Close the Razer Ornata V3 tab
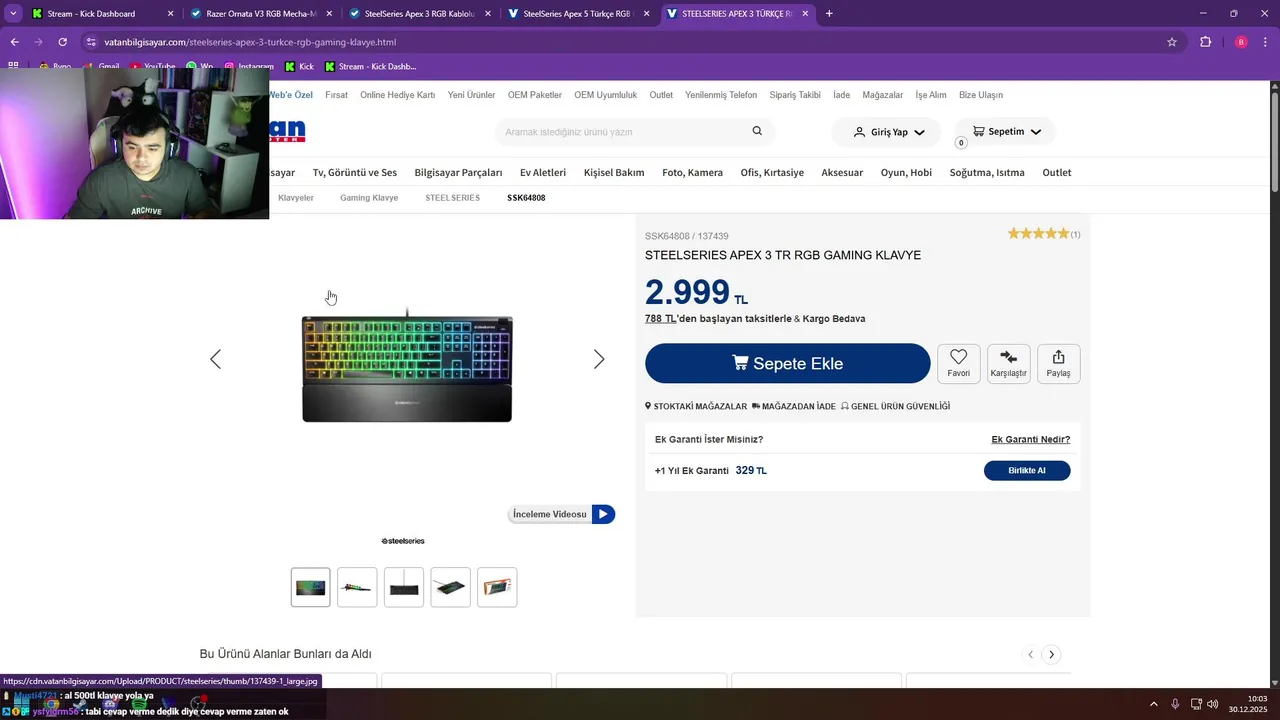Screen dimensions: 1280x720 (x=329, y=14)
